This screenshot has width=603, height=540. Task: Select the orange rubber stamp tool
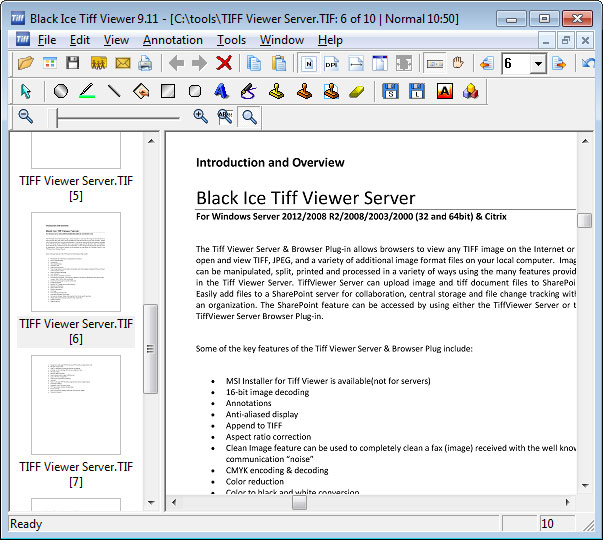(x=304, y=91)
